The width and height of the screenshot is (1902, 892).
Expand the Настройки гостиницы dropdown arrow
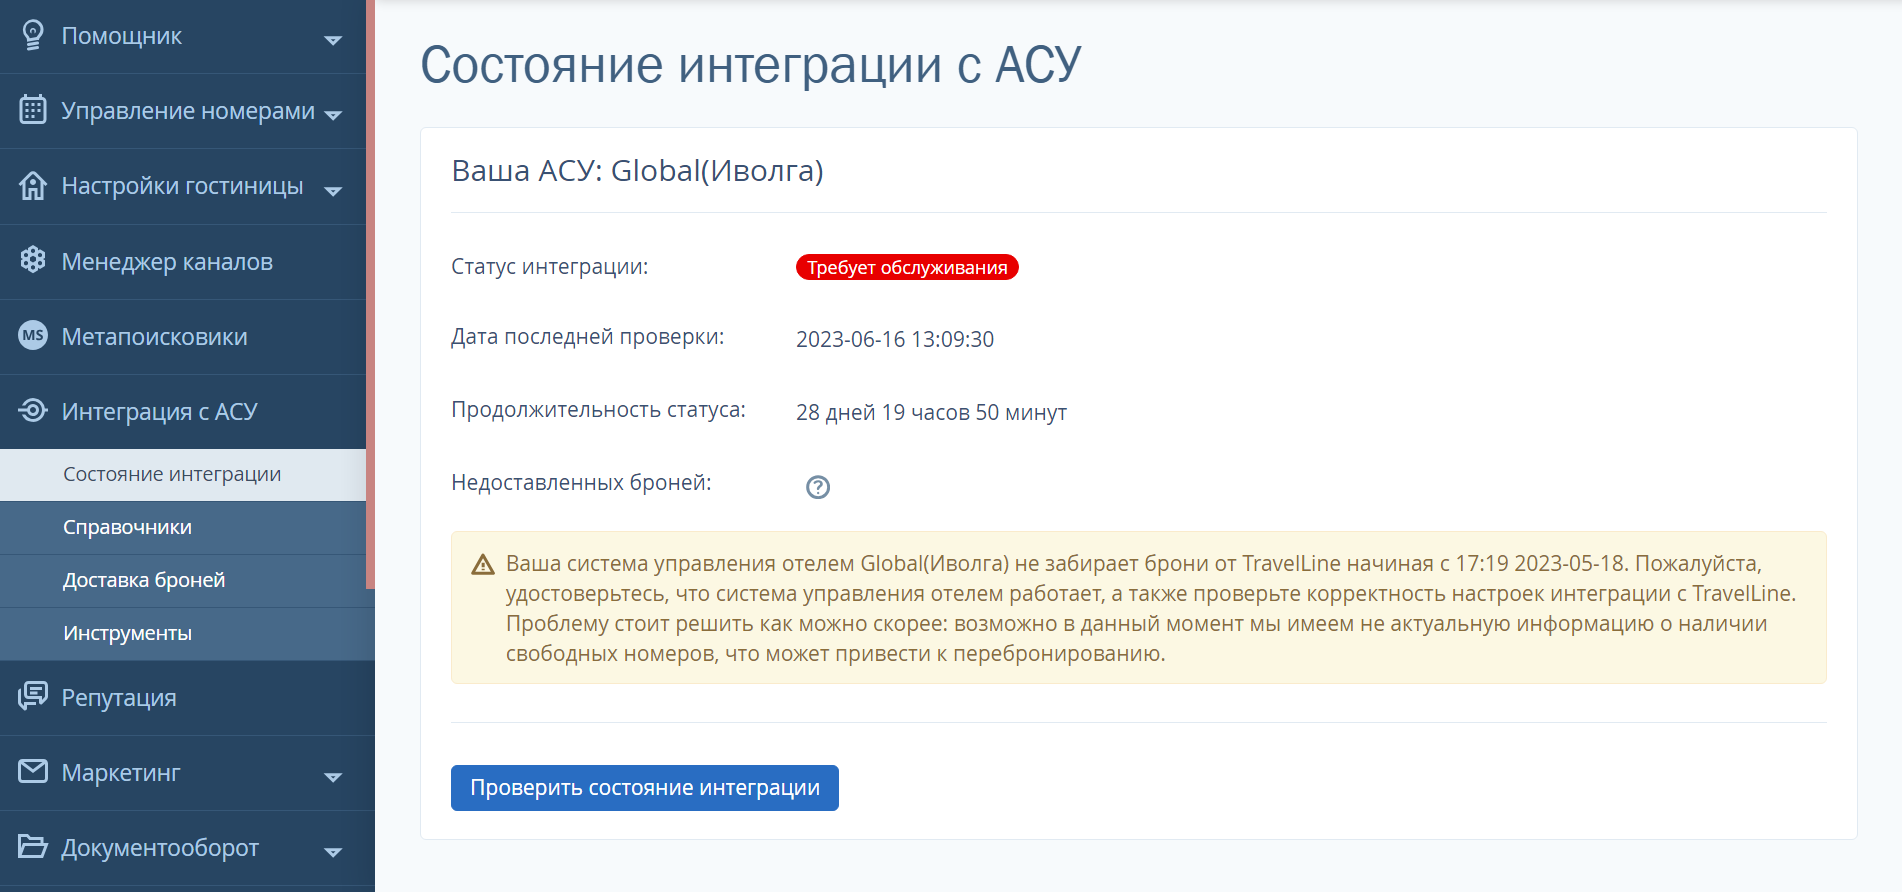click(x=333, y=190)
